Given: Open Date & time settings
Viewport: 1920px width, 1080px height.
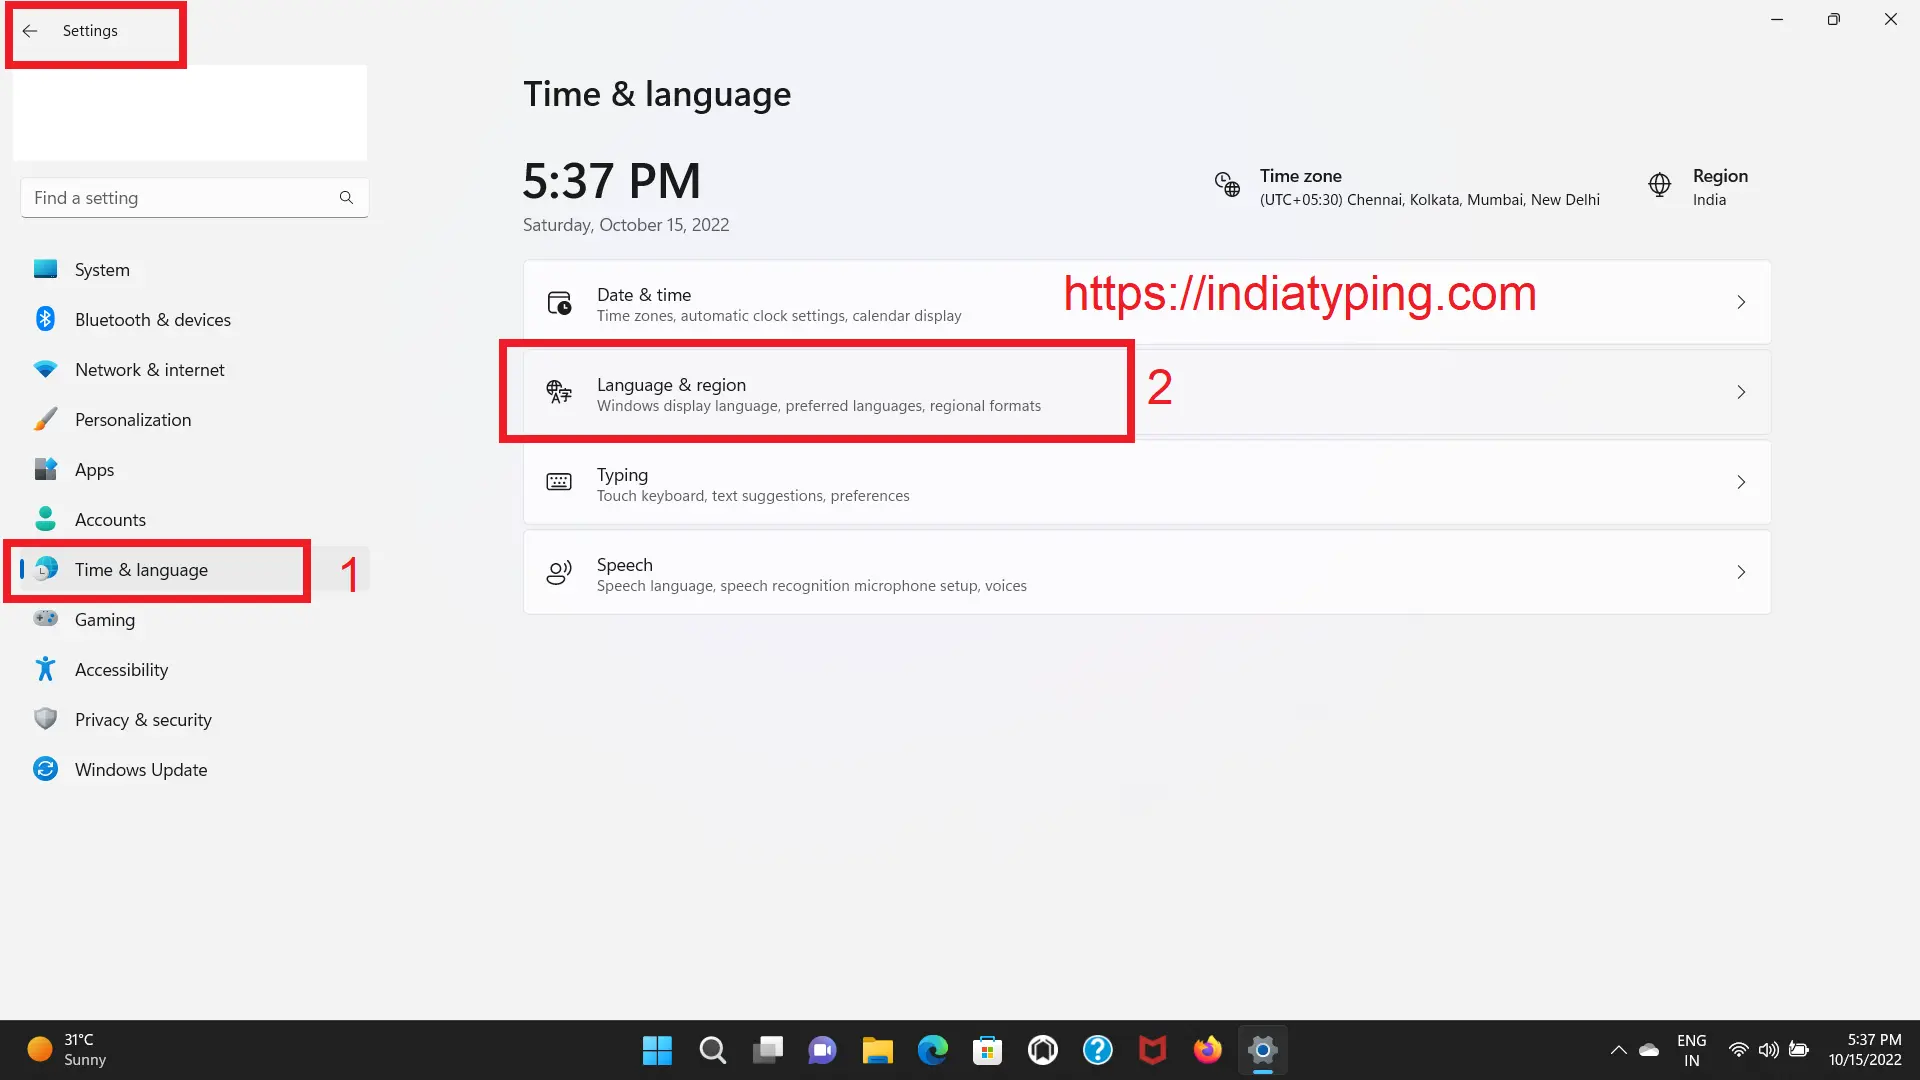Looking at the screenshot, I should click(1147, 302).
